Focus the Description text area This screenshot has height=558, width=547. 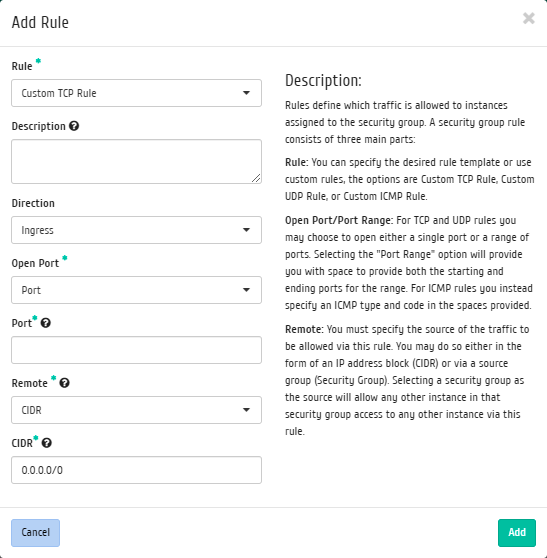pos(136,162)
